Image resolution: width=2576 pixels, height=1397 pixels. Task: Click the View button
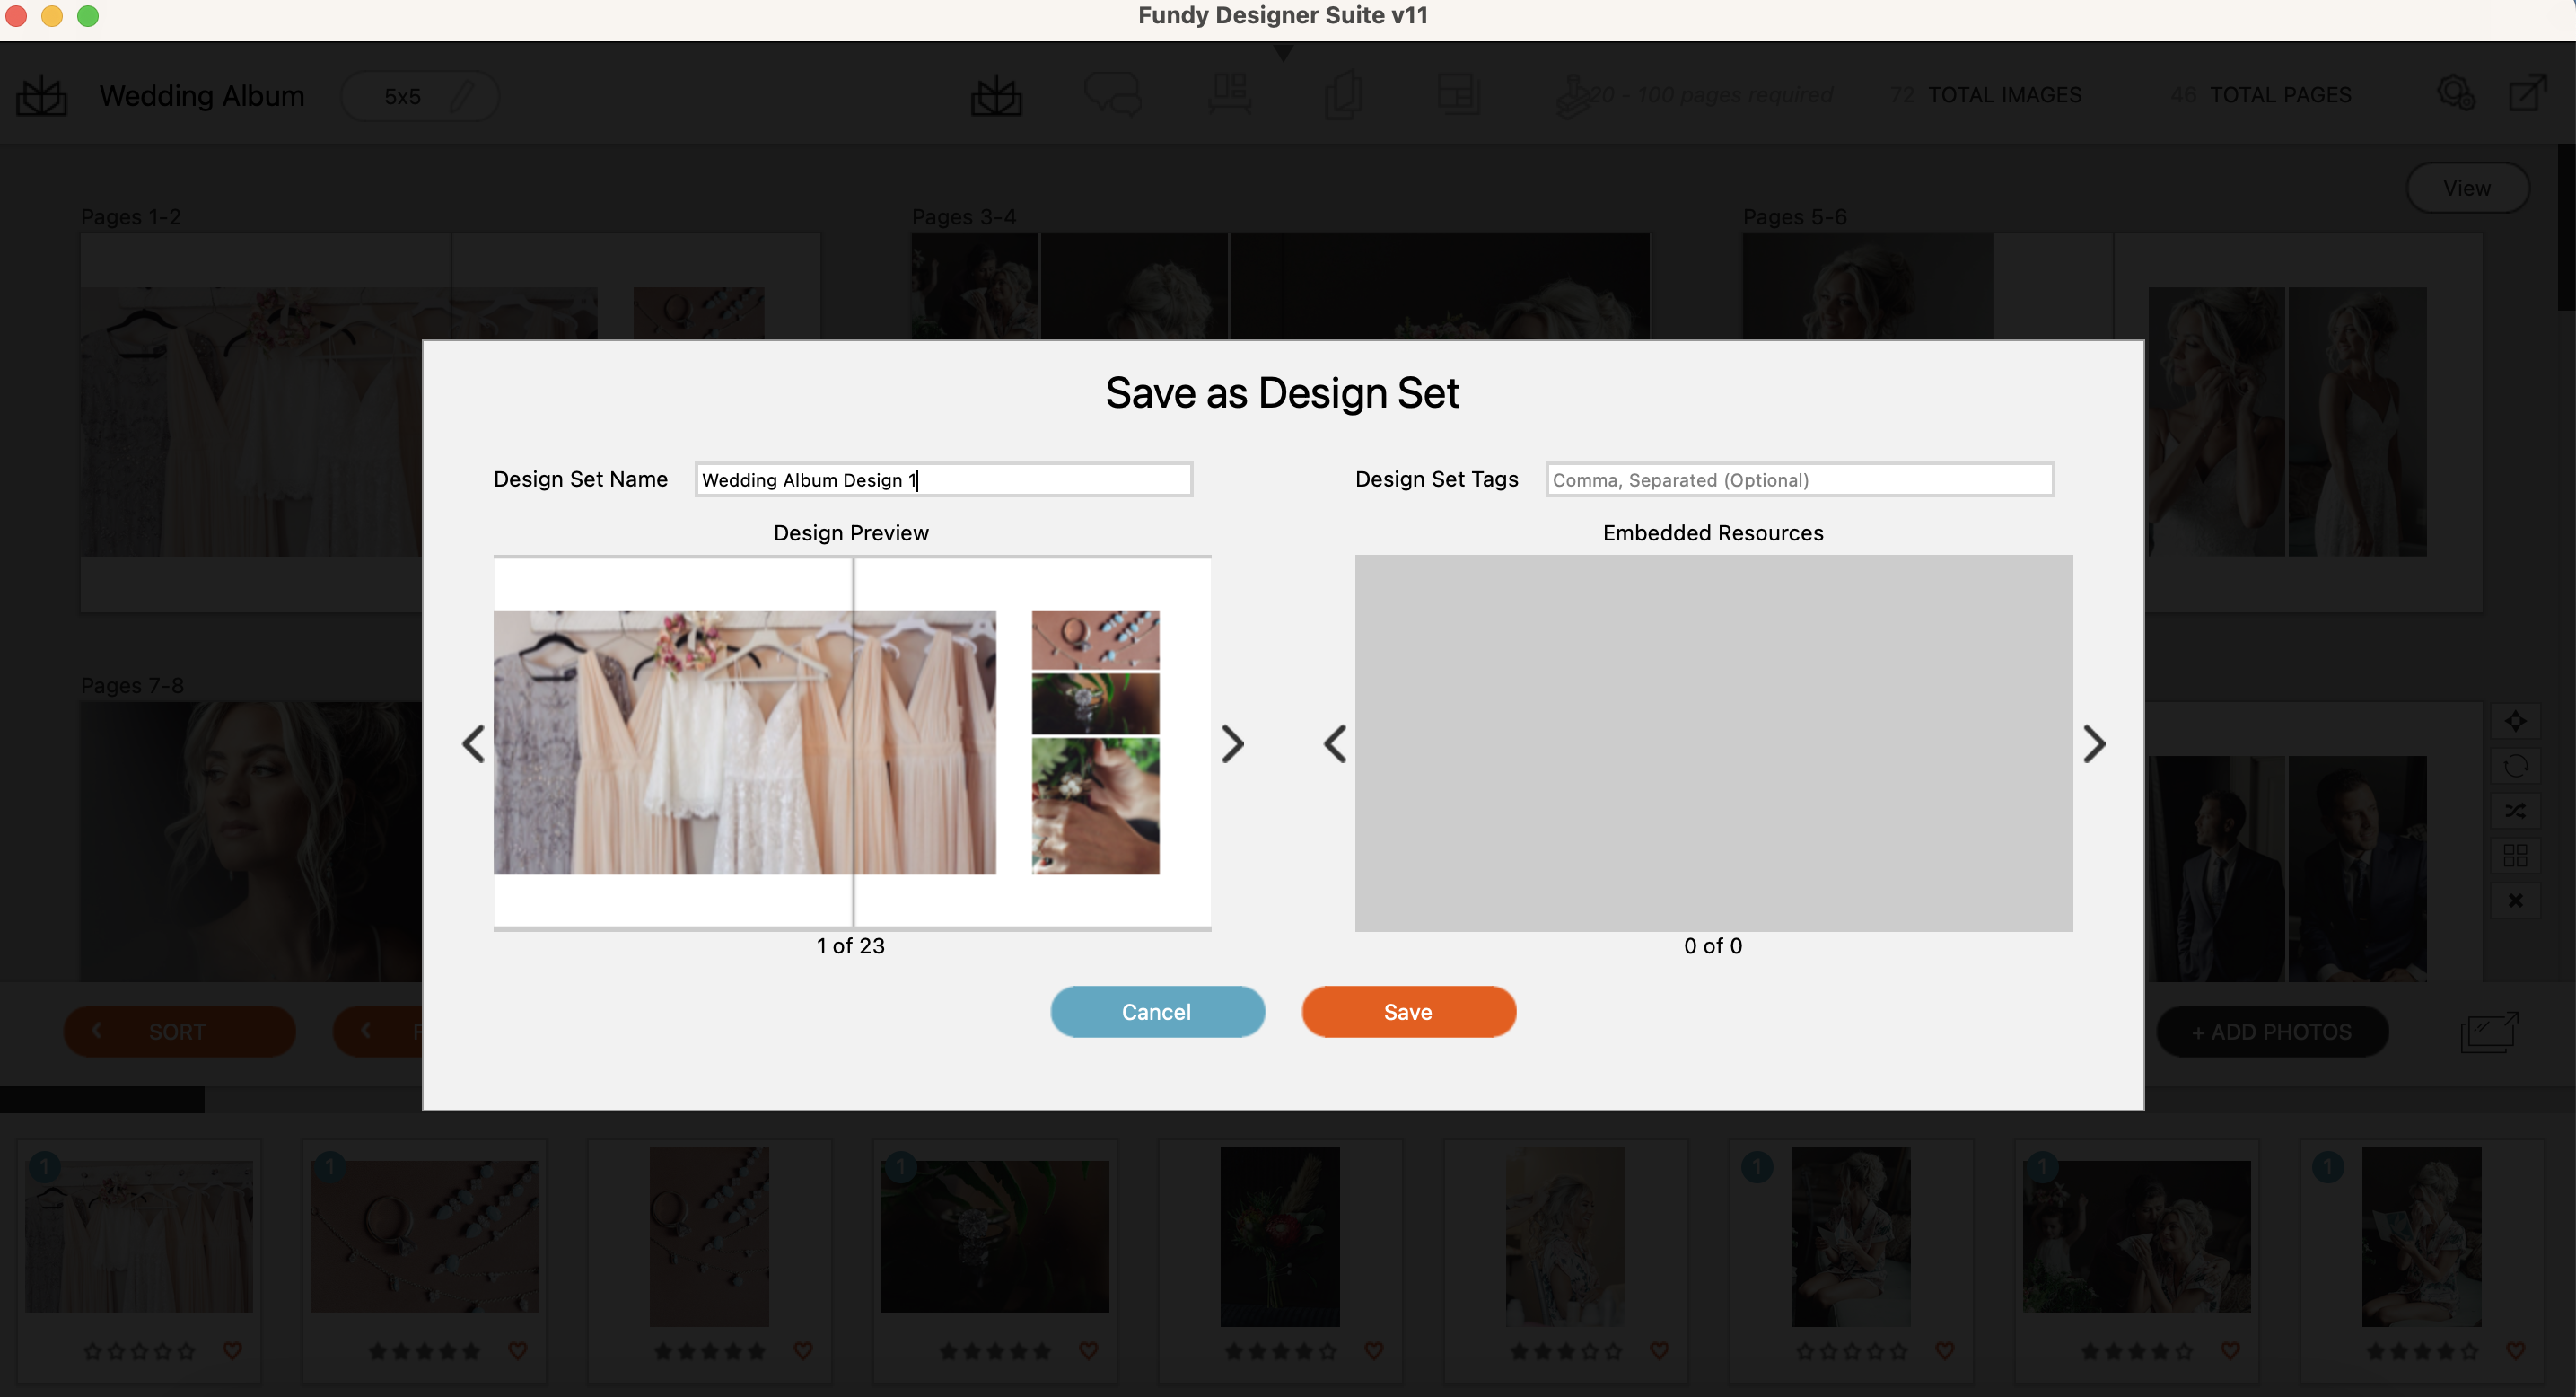click(2467, 188)
